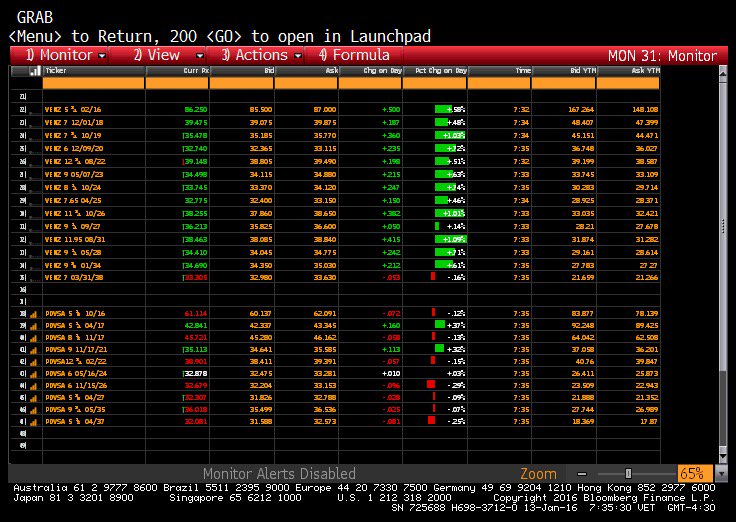Select the VENZ 7 12/01/18 ticker
The height and width of the screenshot is (522, 736).
[74, 123]
